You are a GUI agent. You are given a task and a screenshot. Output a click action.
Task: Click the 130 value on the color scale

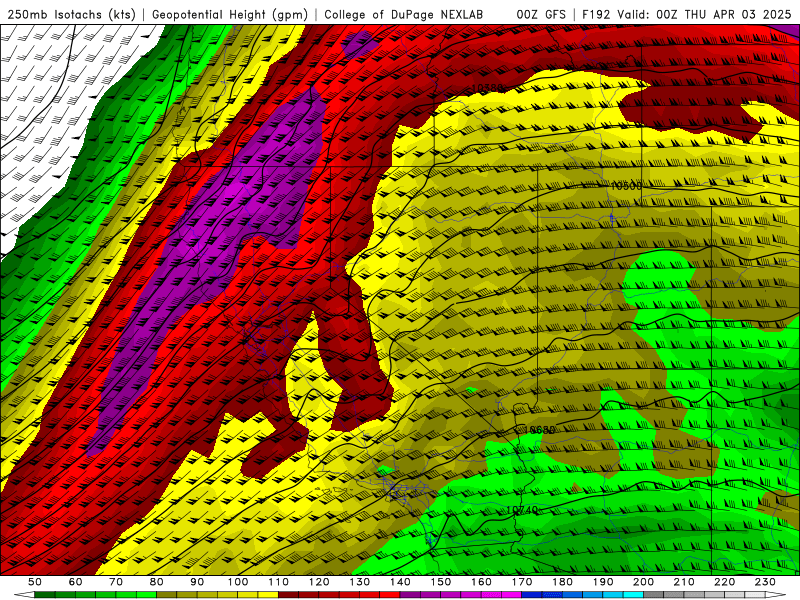(360, 582)
